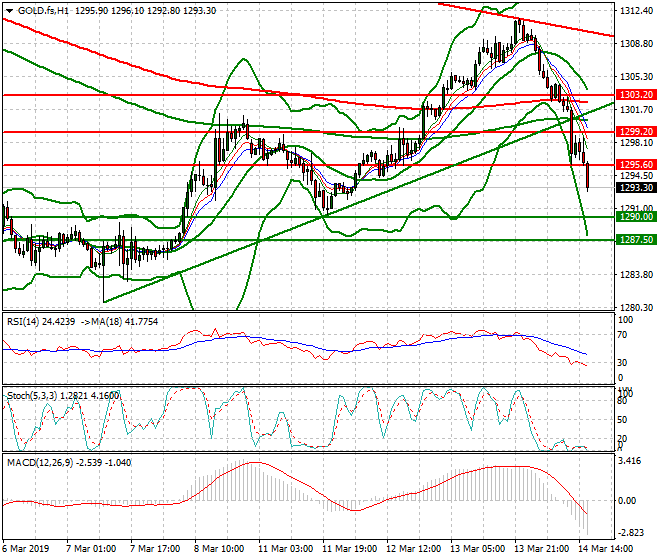Click the 8 Mar 10:00 time label
This screenshot has height=560, width=660.
[219, 549]
